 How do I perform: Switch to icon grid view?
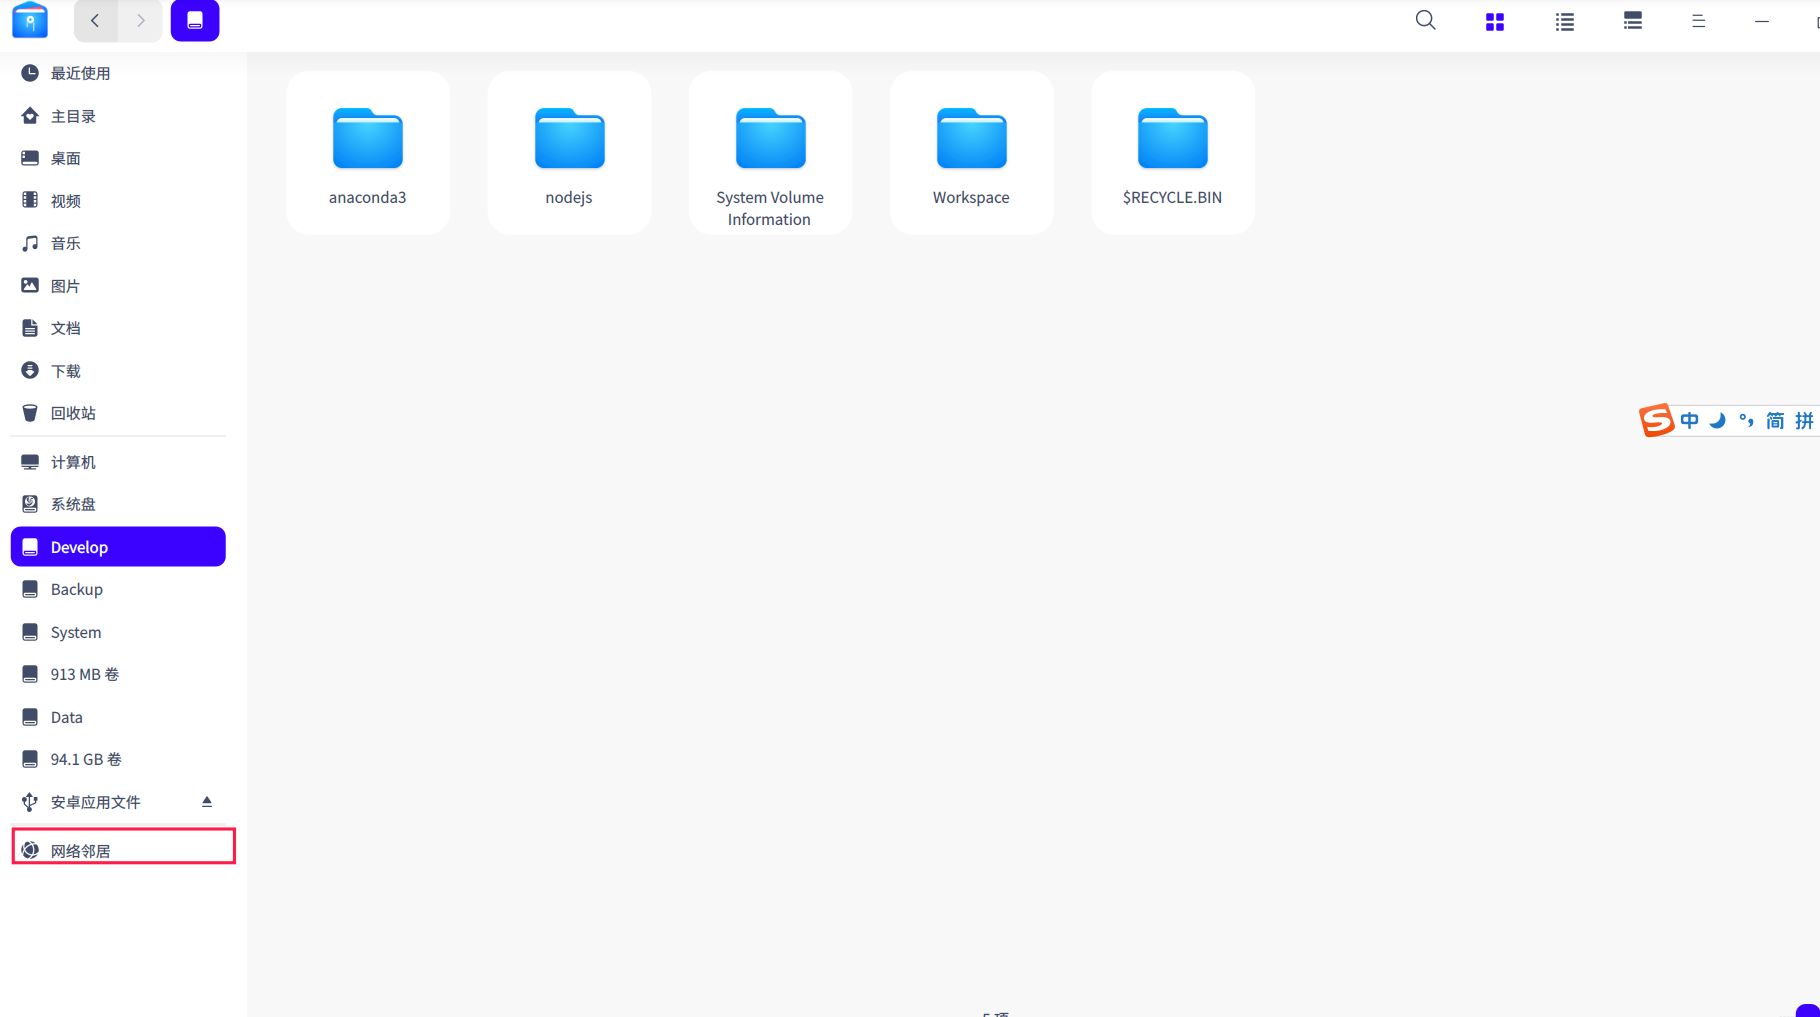1495,22
